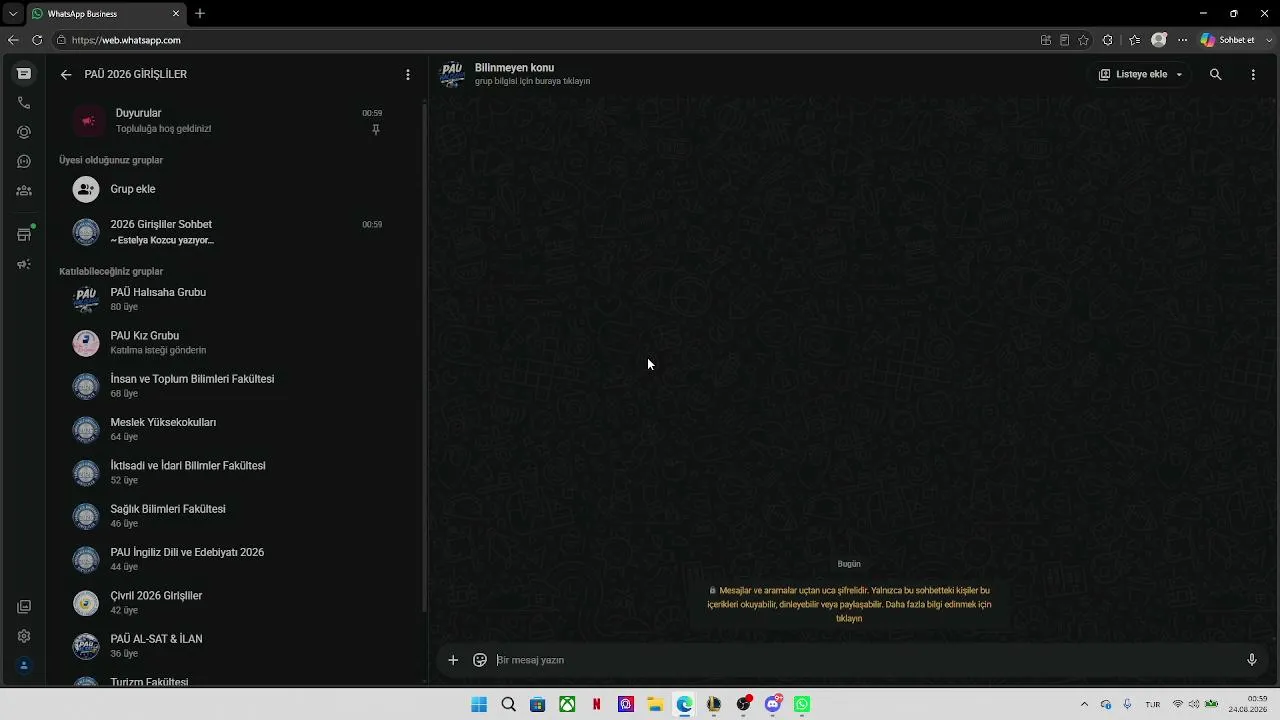Open the community options three-dot menu
This screenshot has width=1280, height=720.
pyautogui.click(x=408, y=75)
